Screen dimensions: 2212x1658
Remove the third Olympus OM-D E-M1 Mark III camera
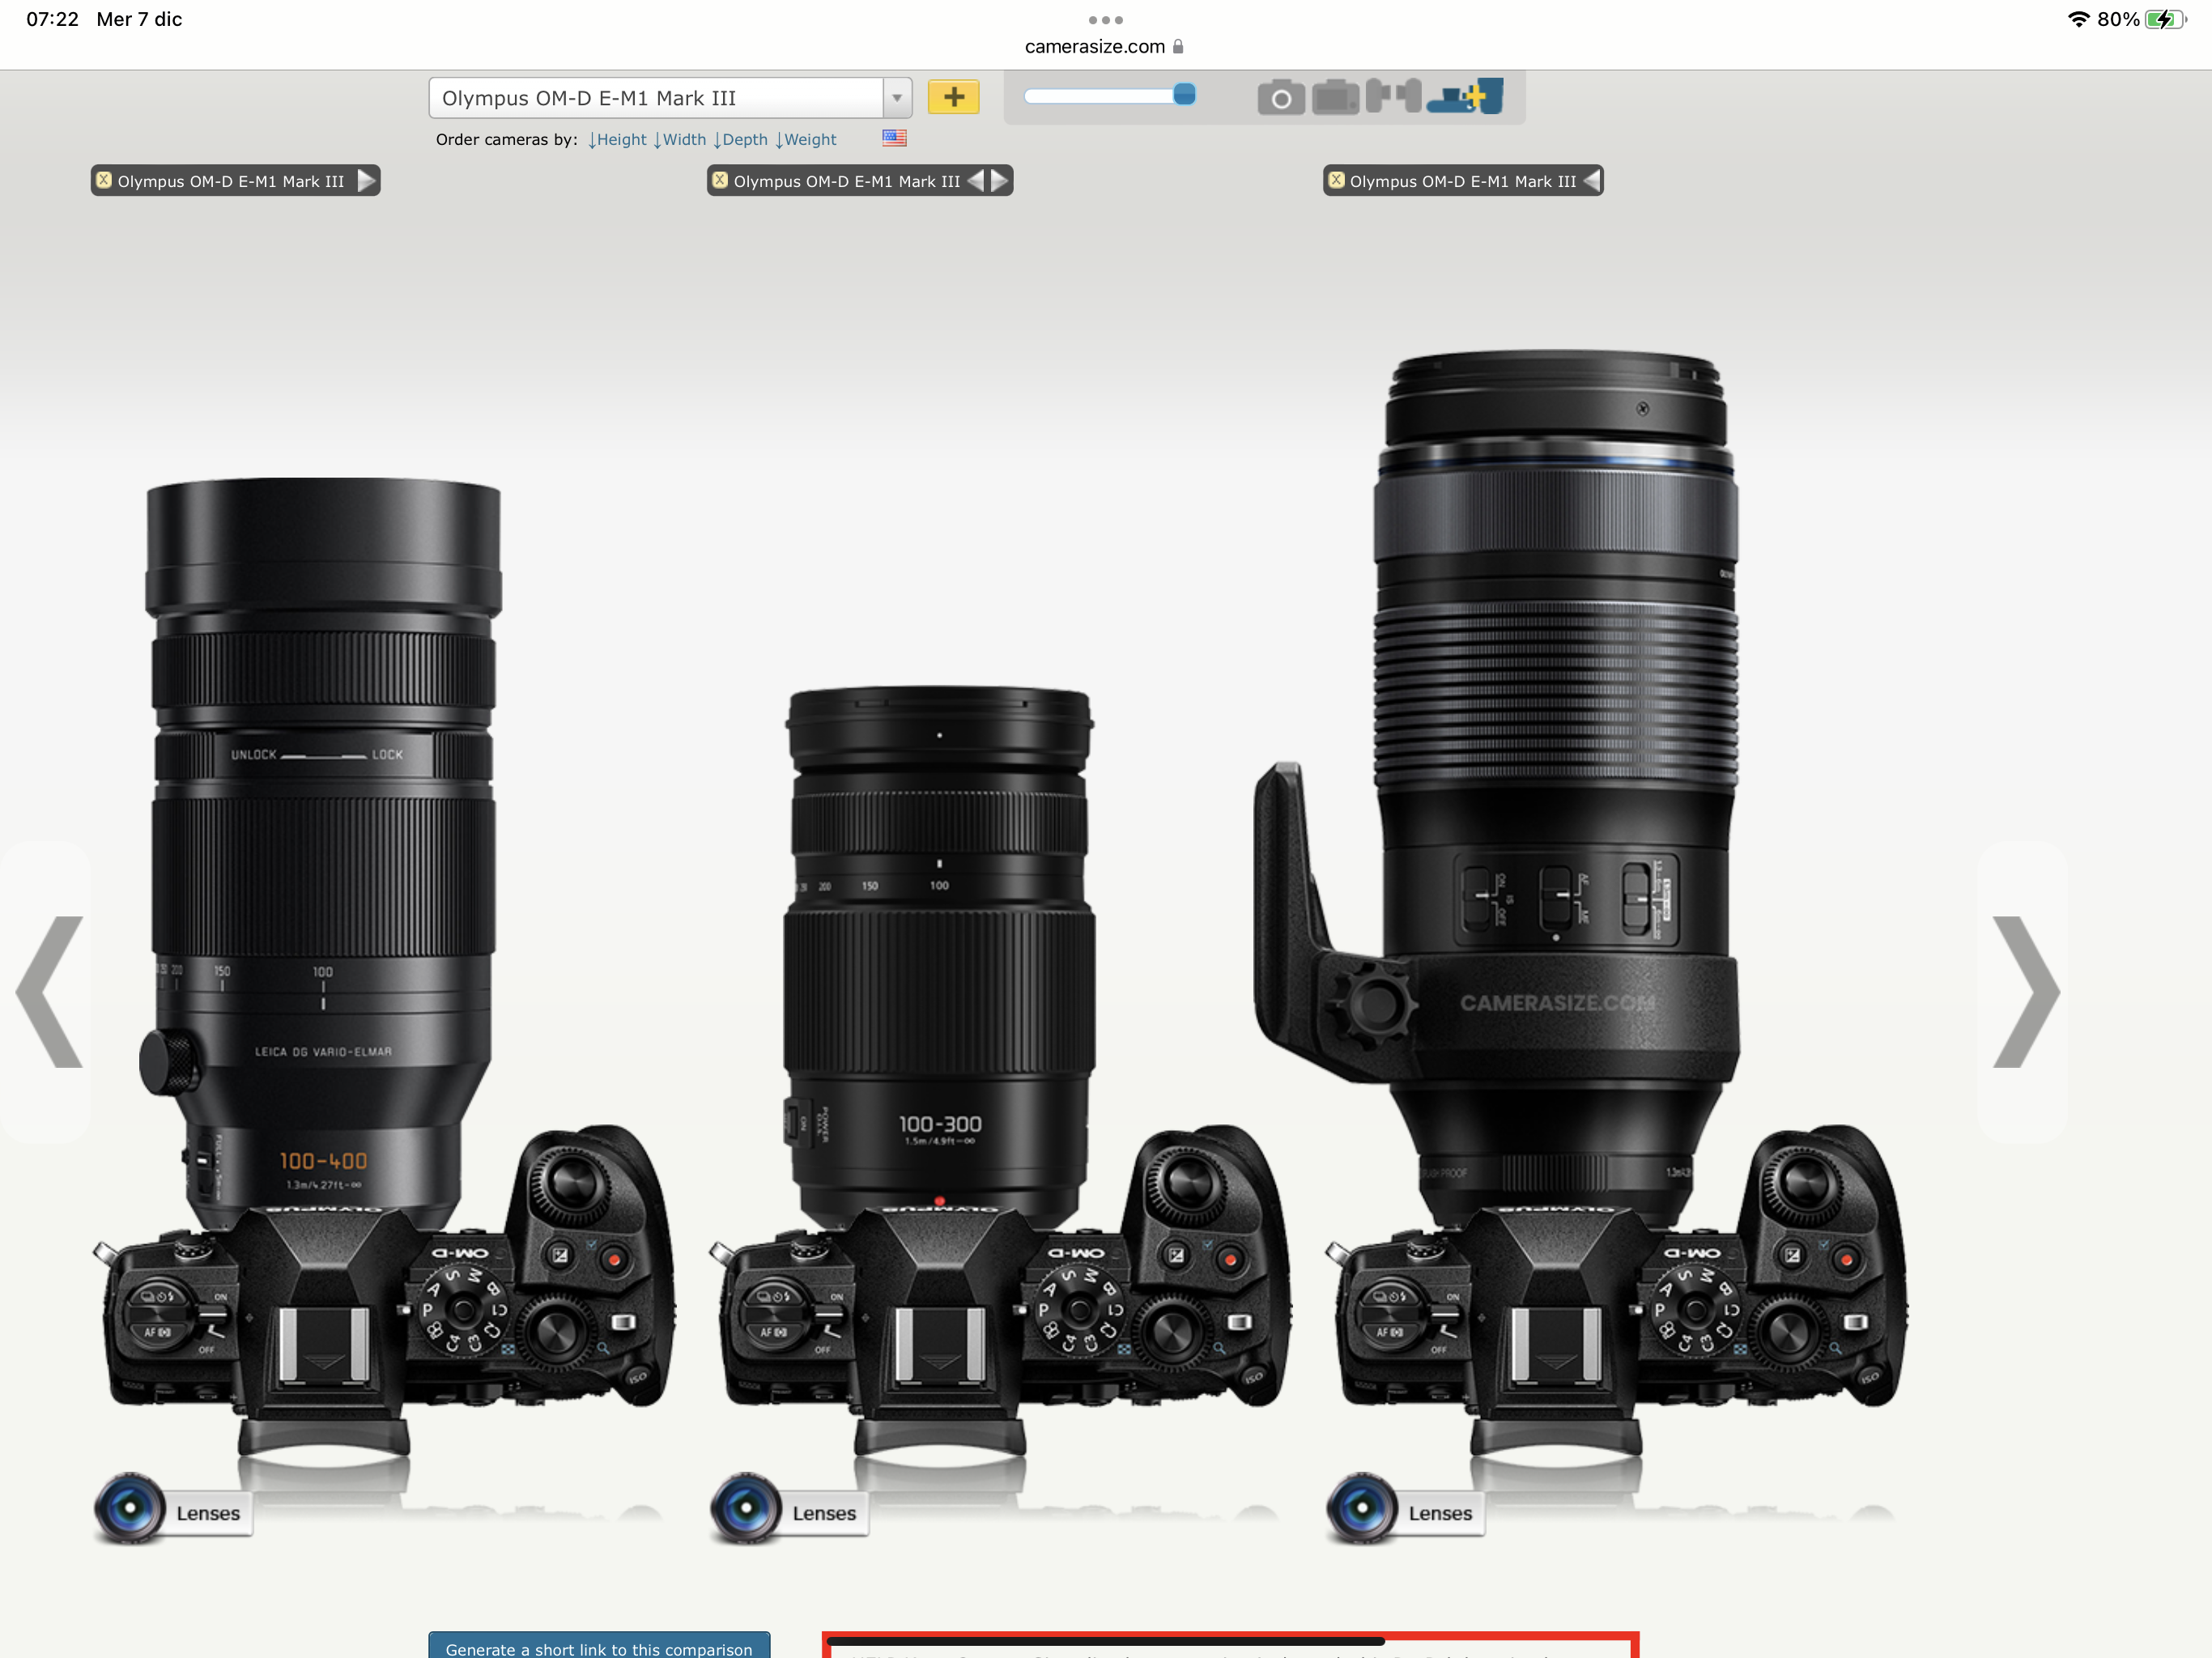click(x=1336, y=180)
